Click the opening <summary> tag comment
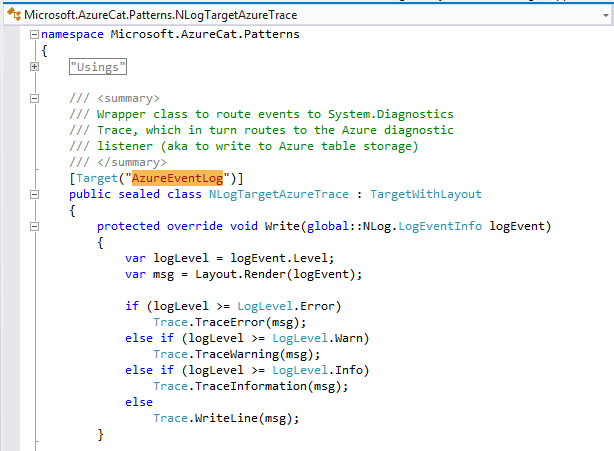 coord(114,98)
